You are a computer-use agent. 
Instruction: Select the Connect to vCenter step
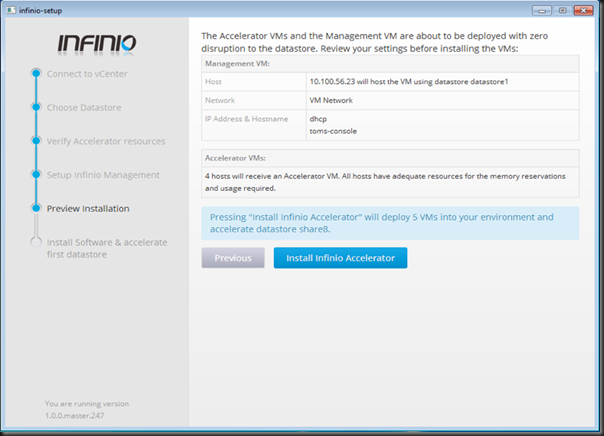click(x=87, y=74)
